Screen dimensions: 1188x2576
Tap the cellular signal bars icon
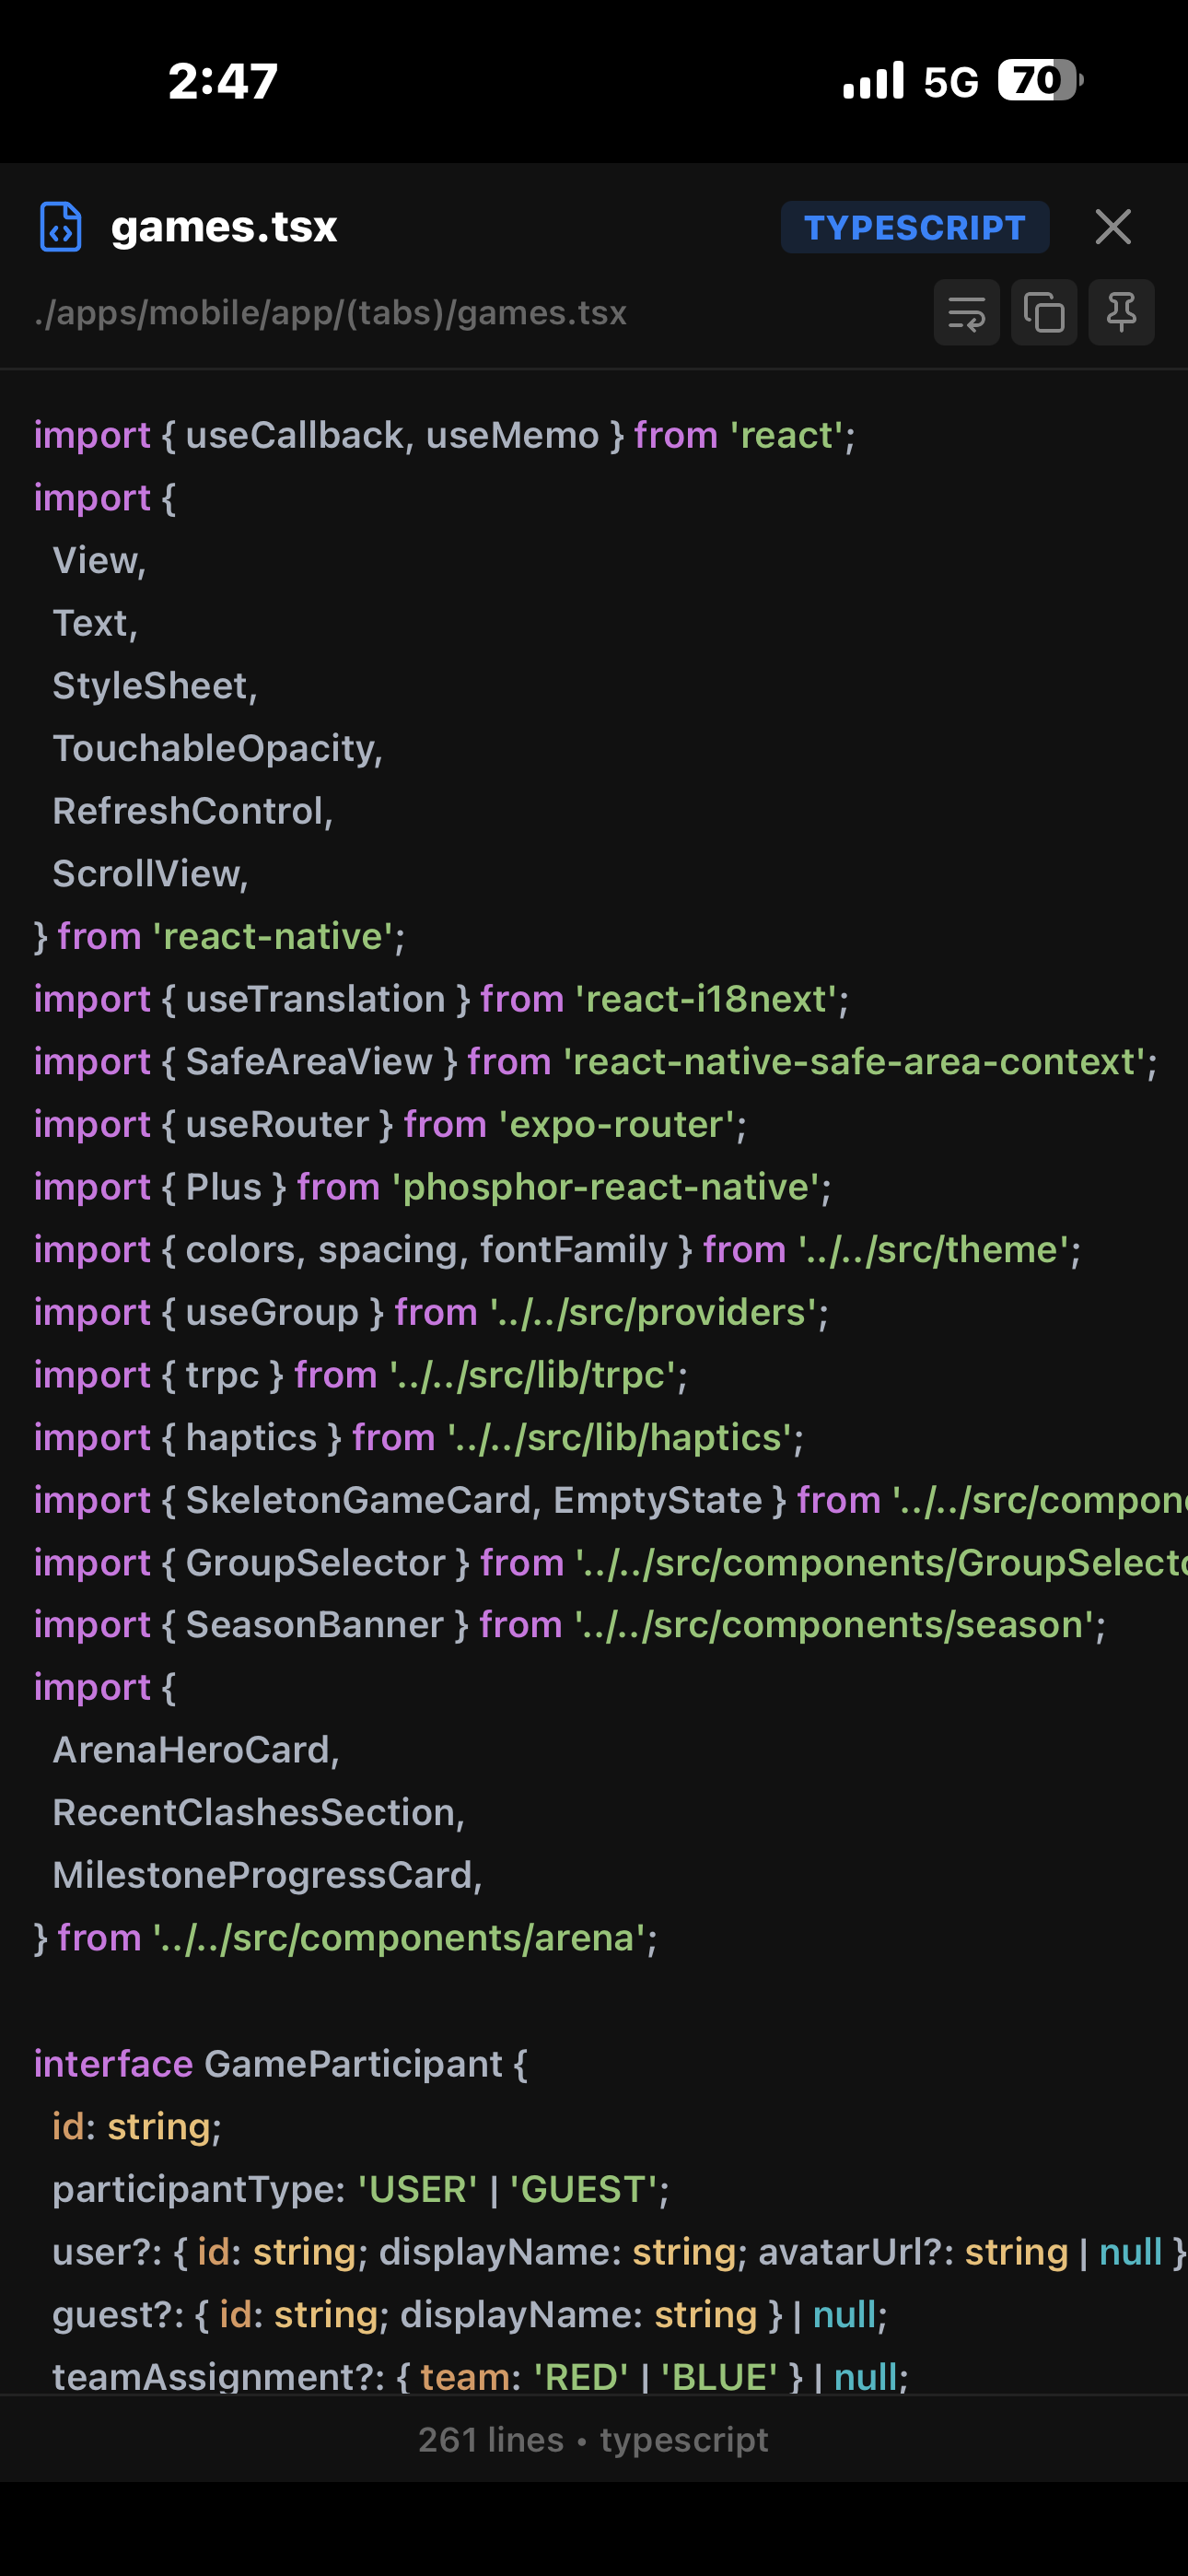pos(873,80)
